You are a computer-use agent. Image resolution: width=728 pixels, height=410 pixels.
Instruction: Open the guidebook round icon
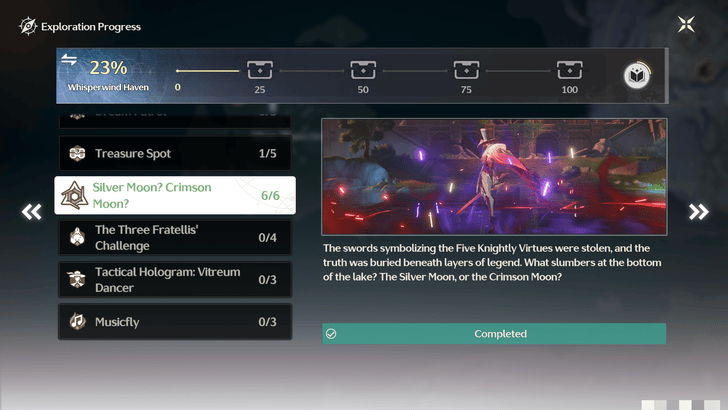click(637, 75)
